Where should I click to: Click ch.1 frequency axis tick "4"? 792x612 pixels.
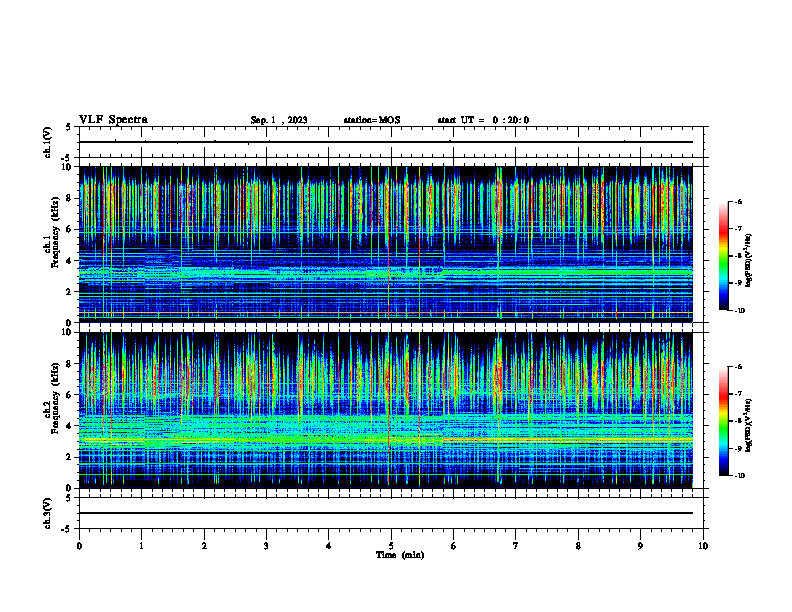[69, 261]
